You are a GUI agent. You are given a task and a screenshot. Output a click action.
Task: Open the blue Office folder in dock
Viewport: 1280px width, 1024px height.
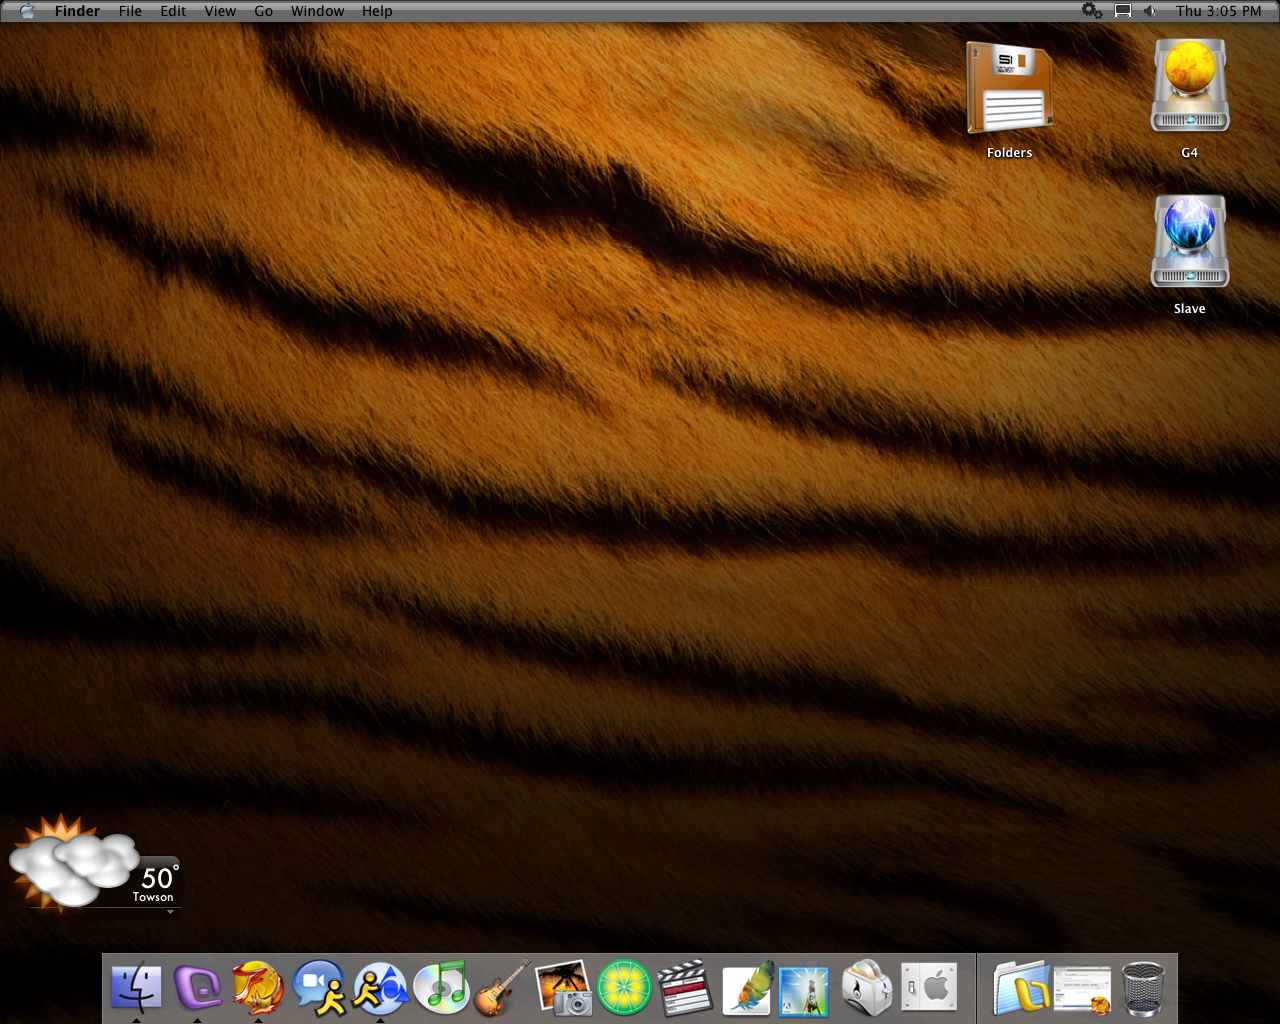click(x=1021, y=987)
